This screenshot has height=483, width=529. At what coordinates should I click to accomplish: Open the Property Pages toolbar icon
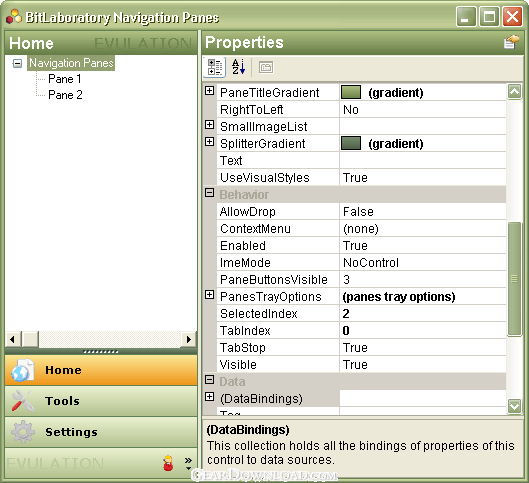[266, 67]
